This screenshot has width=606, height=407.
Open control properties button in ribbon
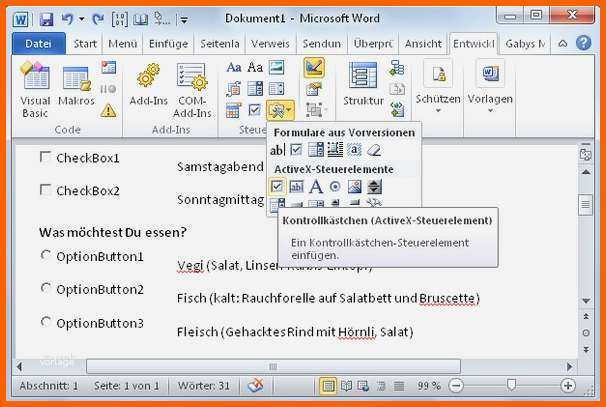tap(314, 89)
